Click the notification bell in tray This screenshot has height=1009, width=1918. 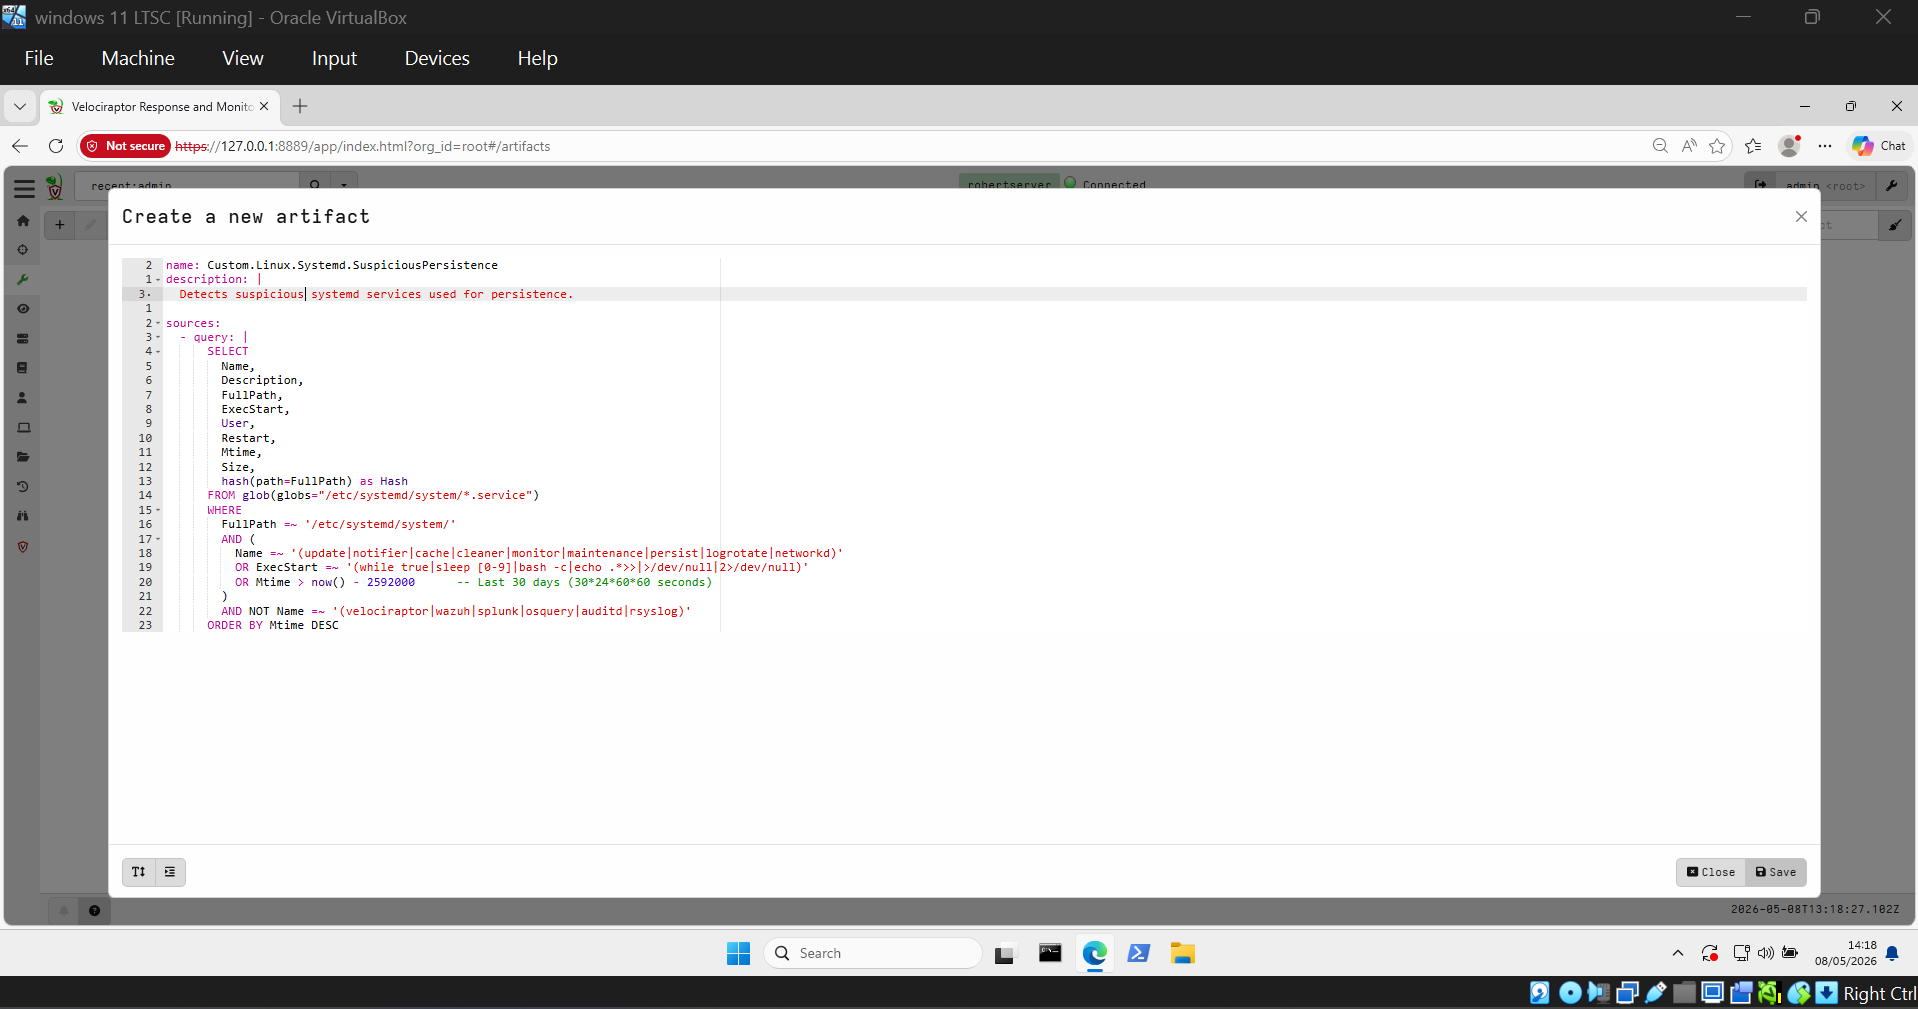[x=1892, y=953]
